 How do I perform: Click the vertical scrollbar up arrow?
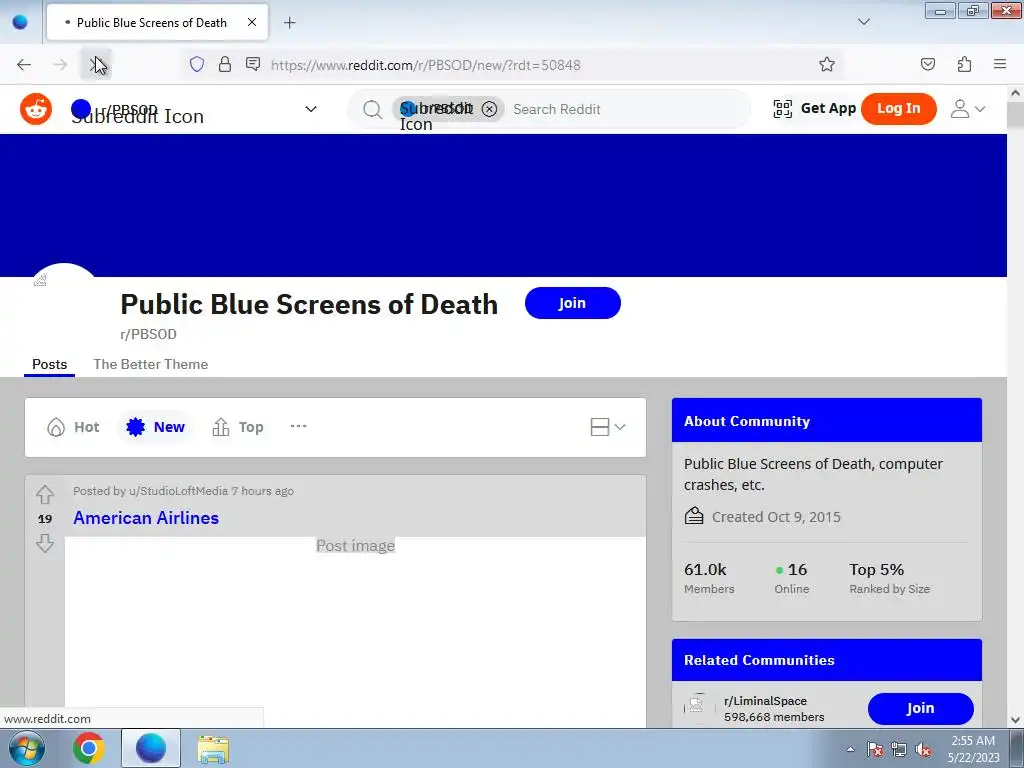click(x=1015, y=93)
